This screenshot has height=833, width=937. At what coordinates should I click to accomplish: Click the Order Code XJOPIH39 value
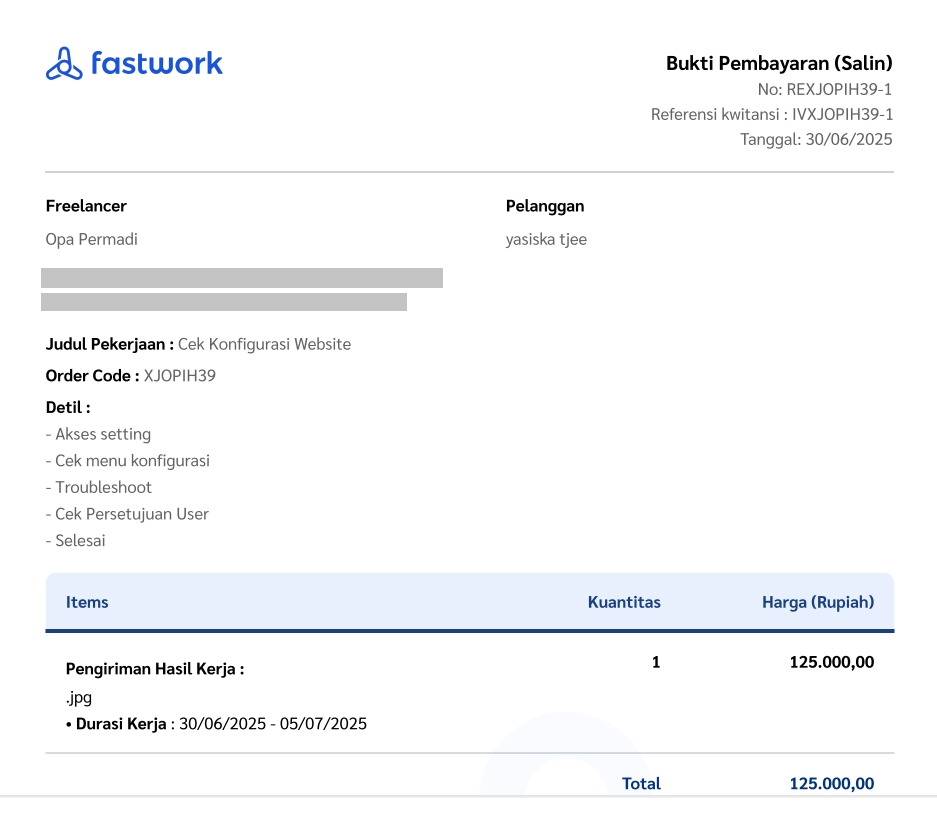click(180, 376)
